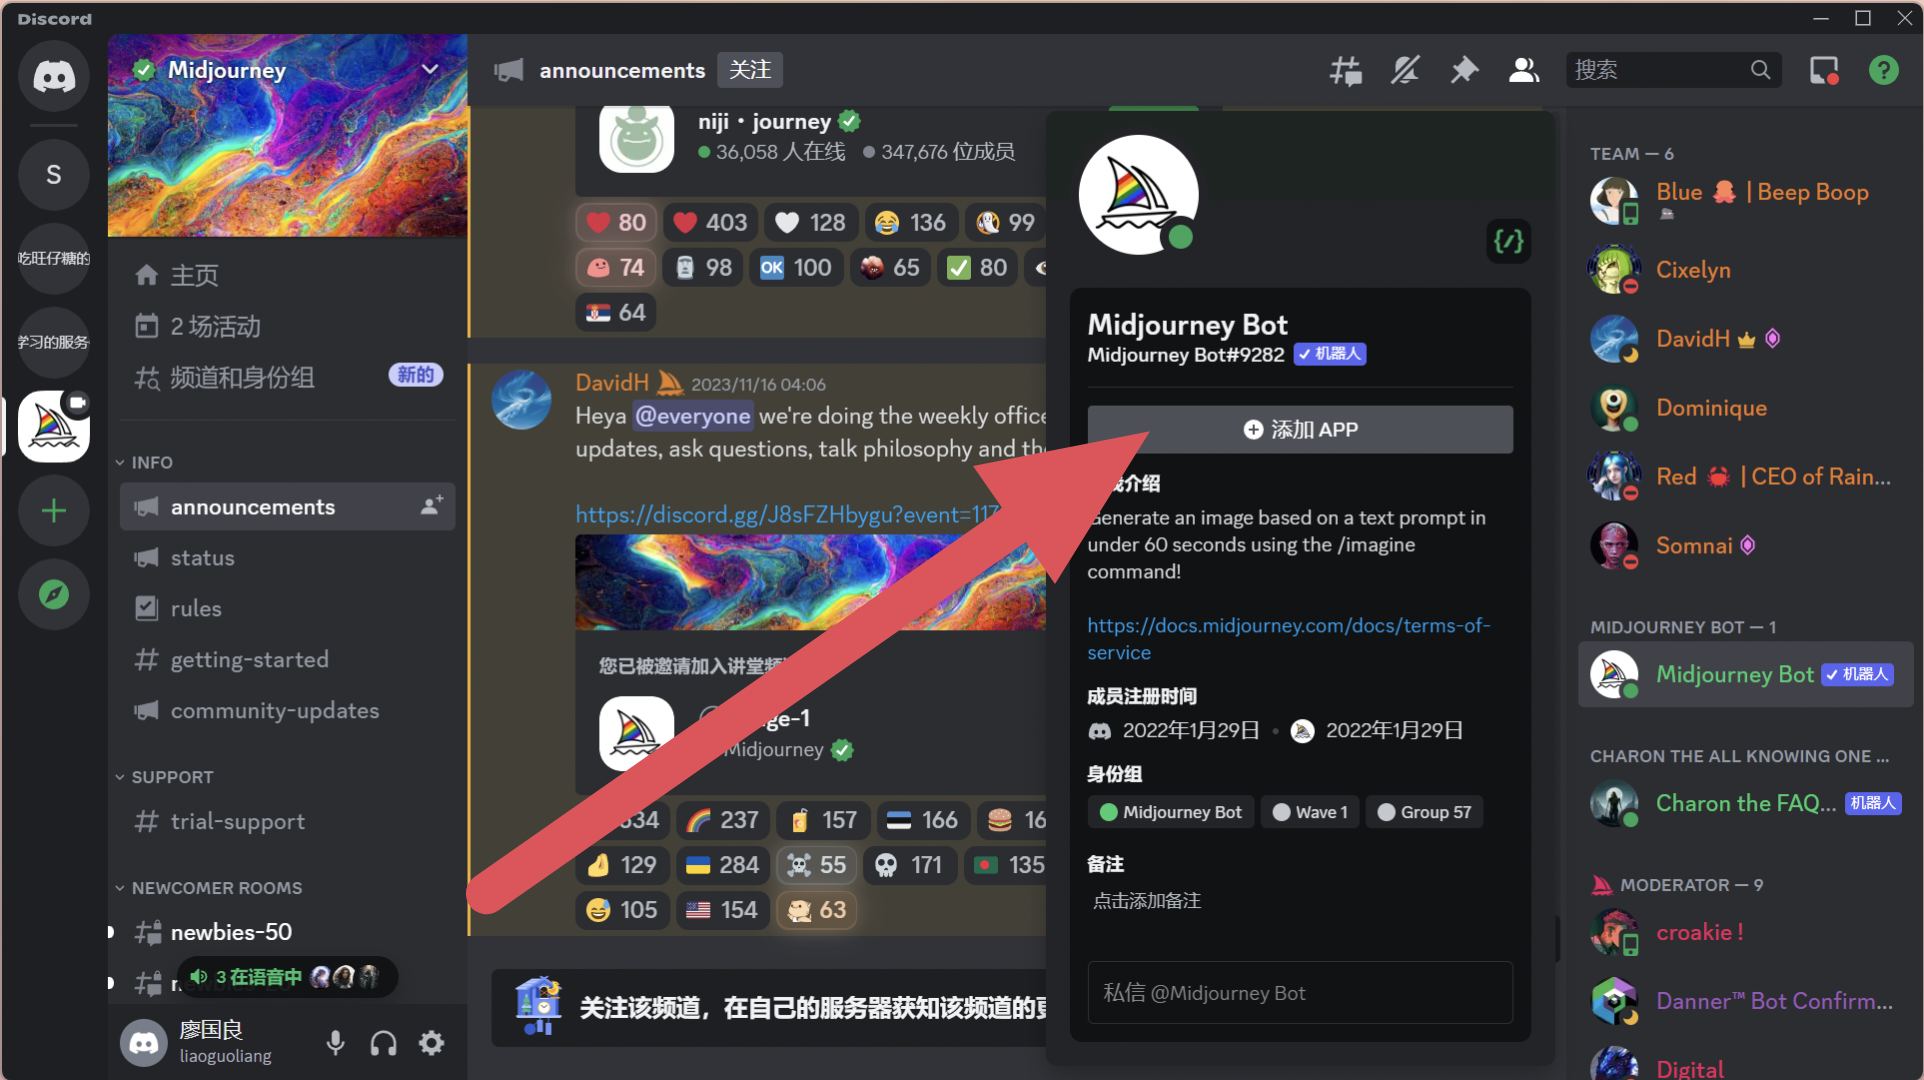The image size is (1924, 1080).
Task: Open the Explore servers compass icon
Action: tap(54, 594)
